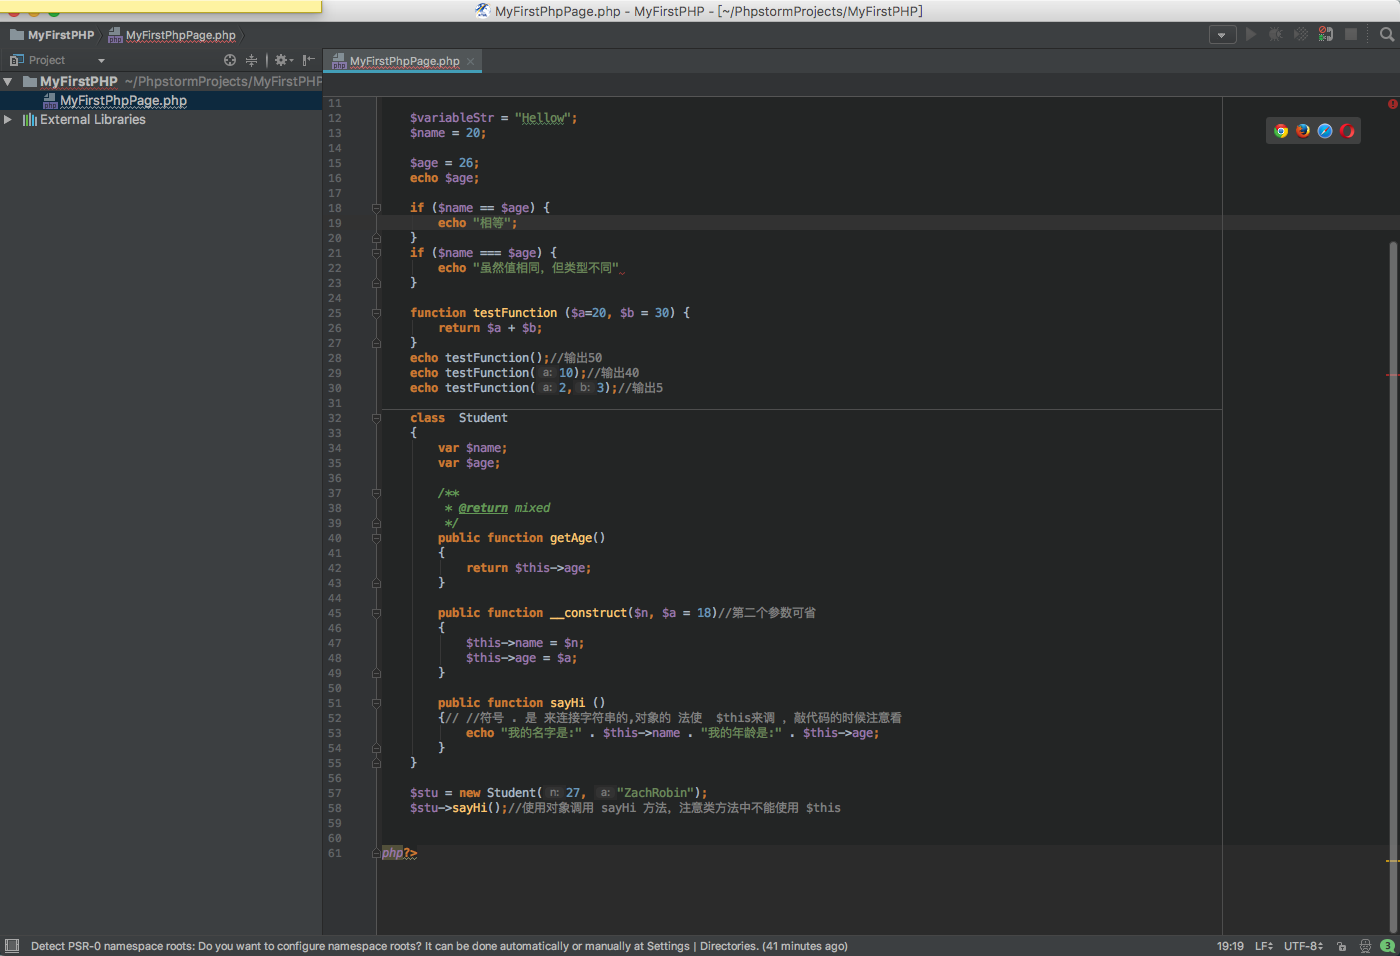Start debugging with the Debug icon

point(1275,34)
